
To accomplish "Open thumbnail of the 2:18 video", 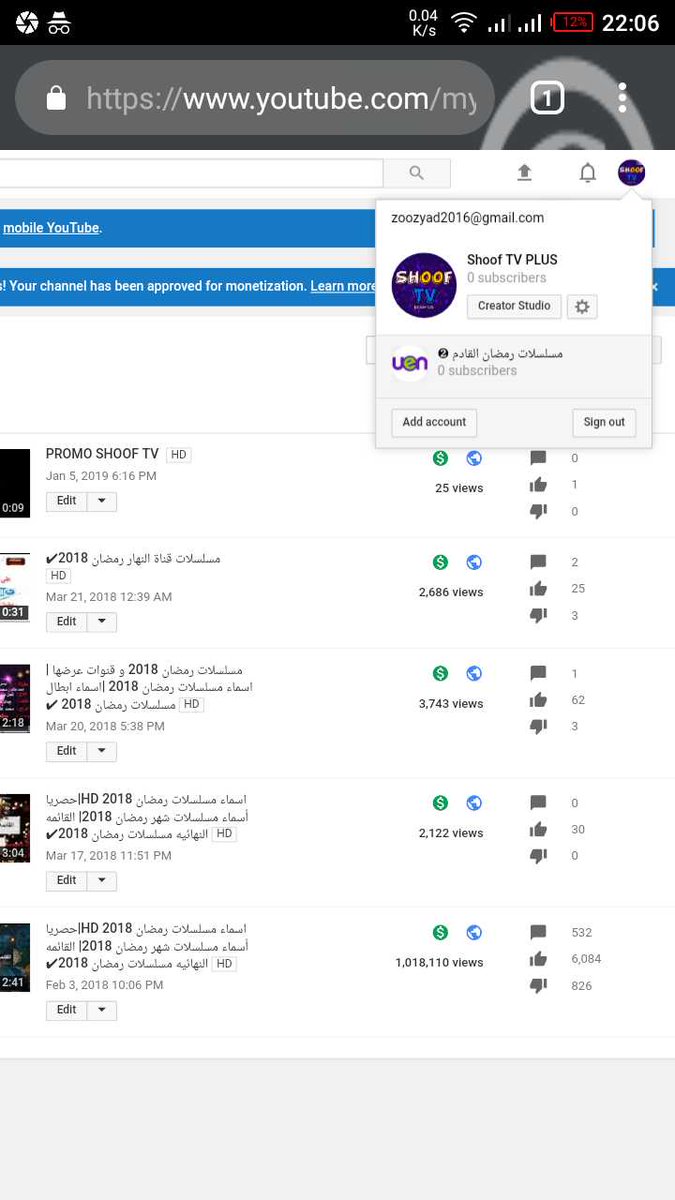I will coord(15,698).
